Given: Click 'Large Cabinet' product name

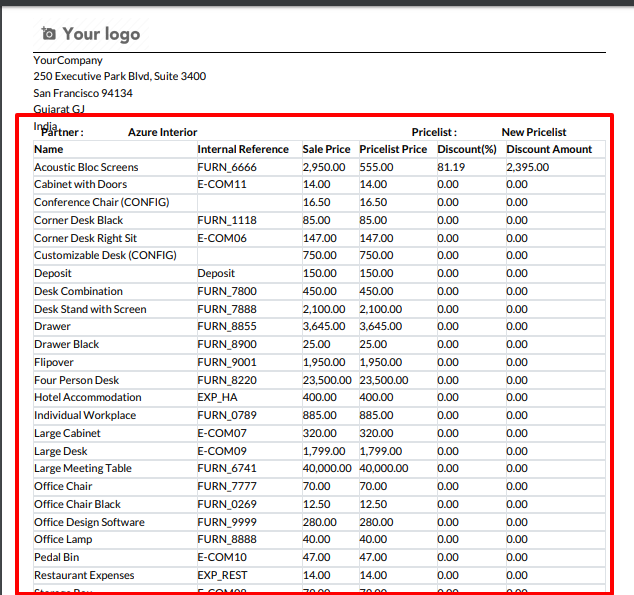Looking at the screenshot, I should pyautogui.click(x=67, y=433).
